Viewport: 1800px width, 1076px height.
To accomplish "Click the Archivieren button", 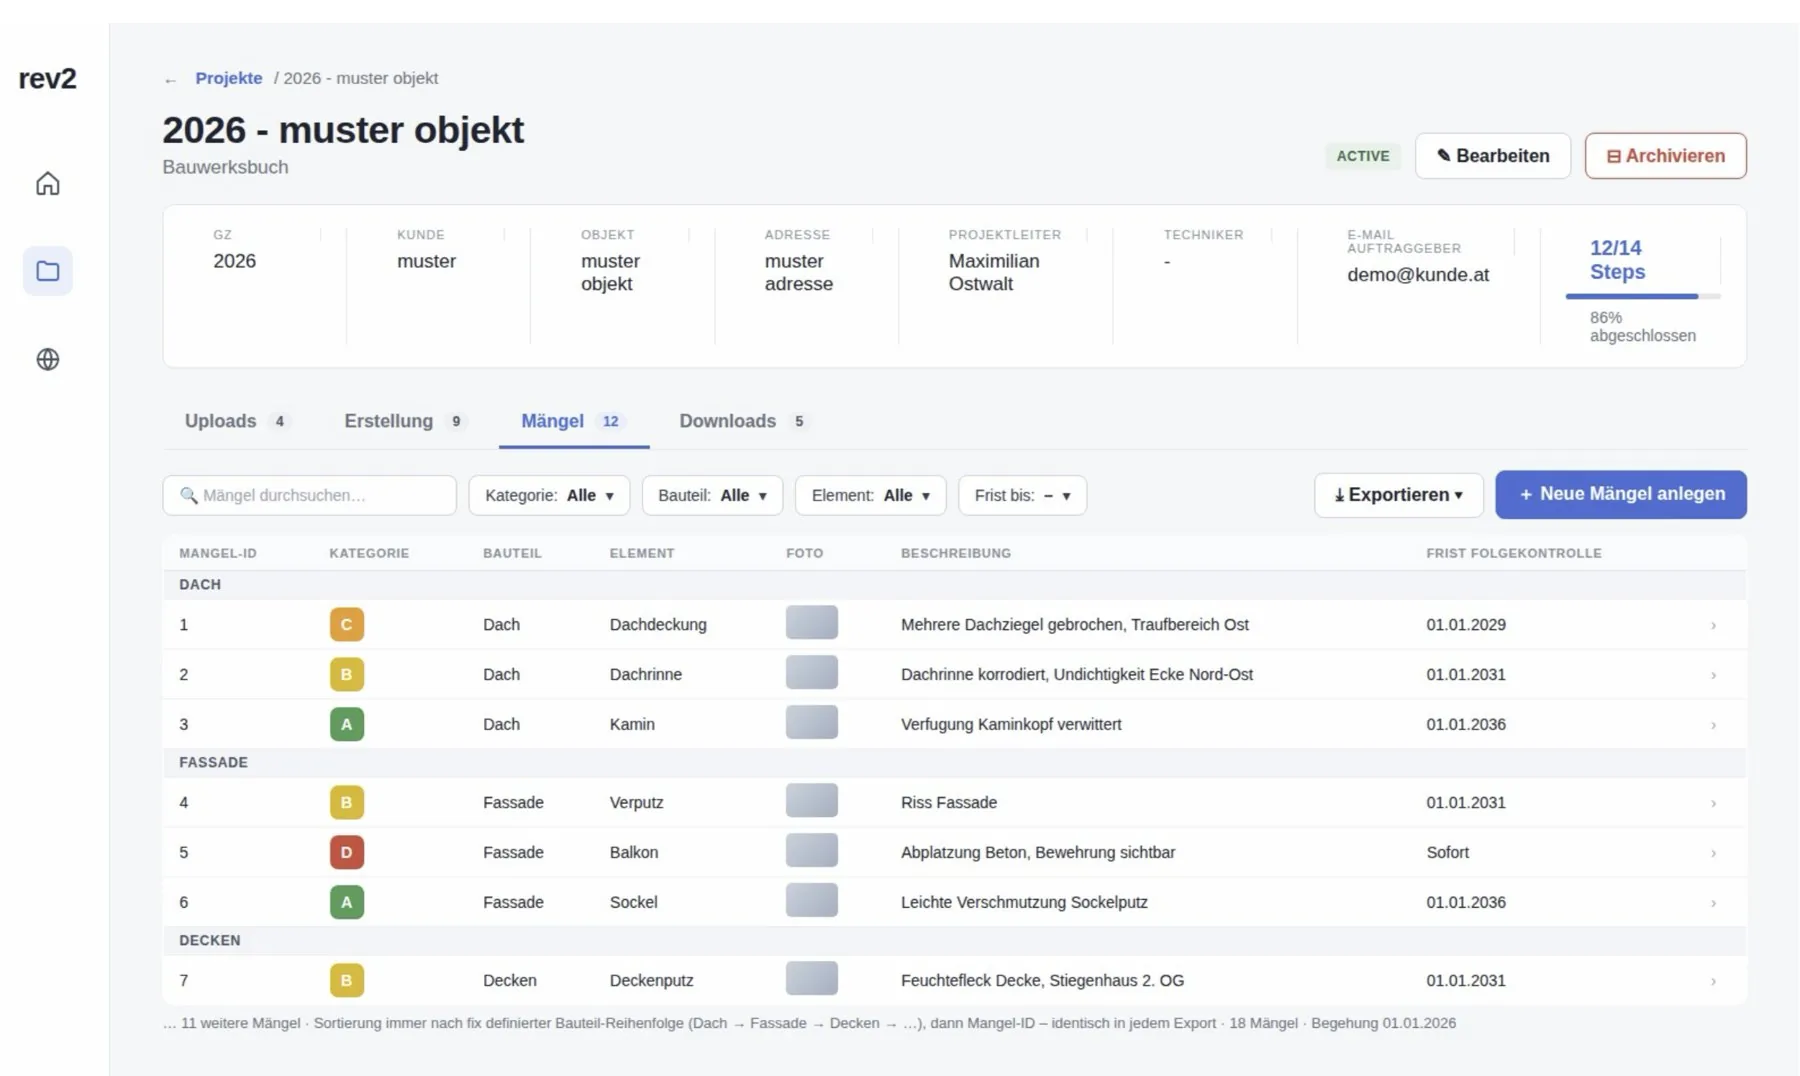I will [1665, 156].
